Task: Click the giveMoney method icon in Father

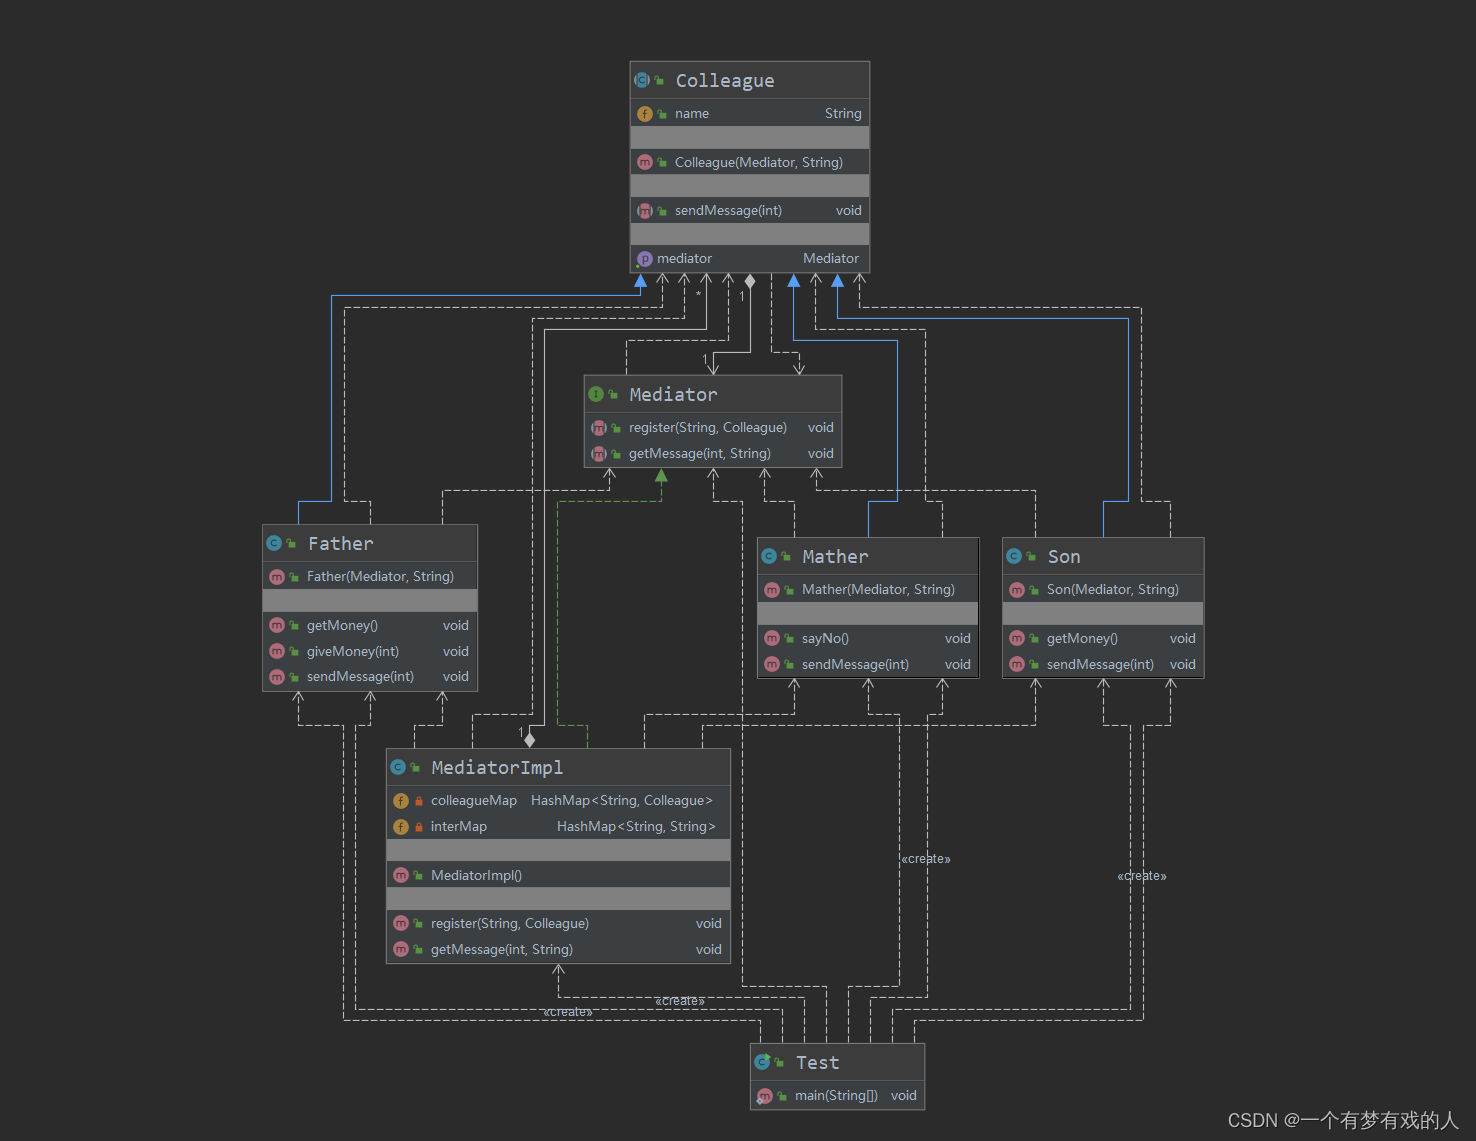Action: click(277, 651)
